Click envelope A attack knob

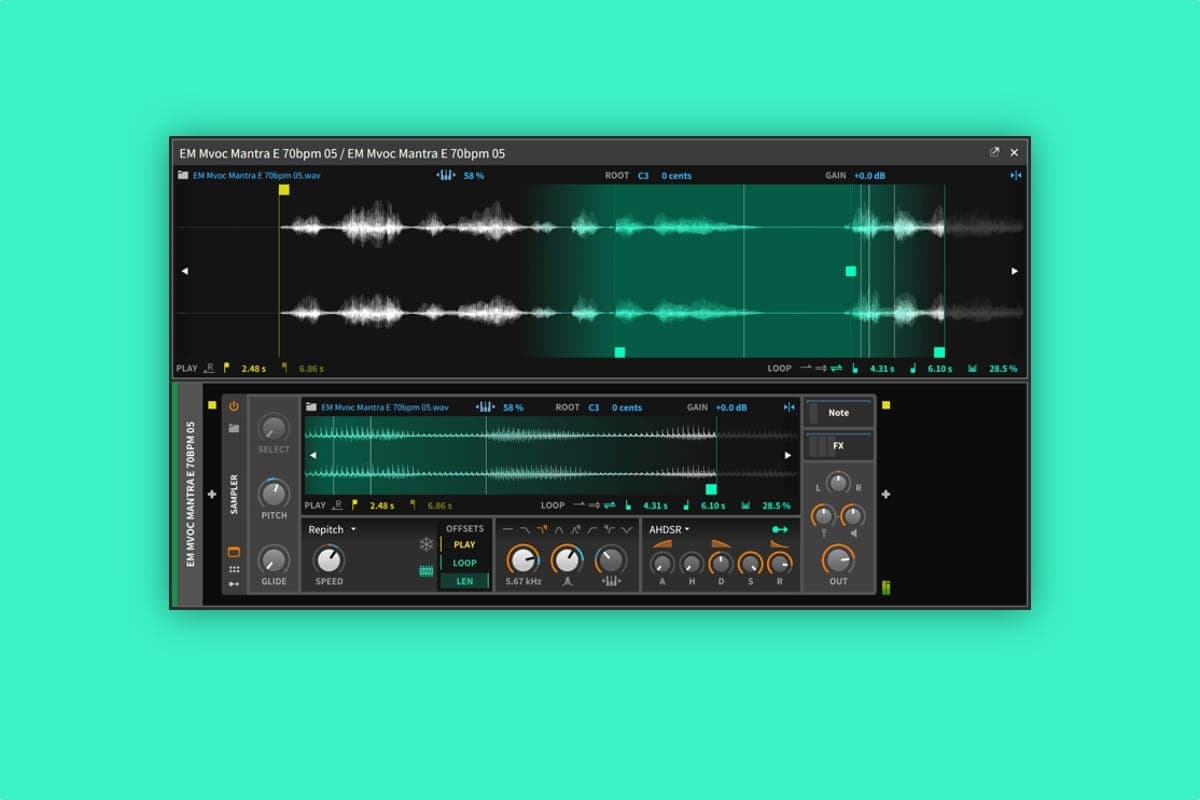[x=661, y=563]
